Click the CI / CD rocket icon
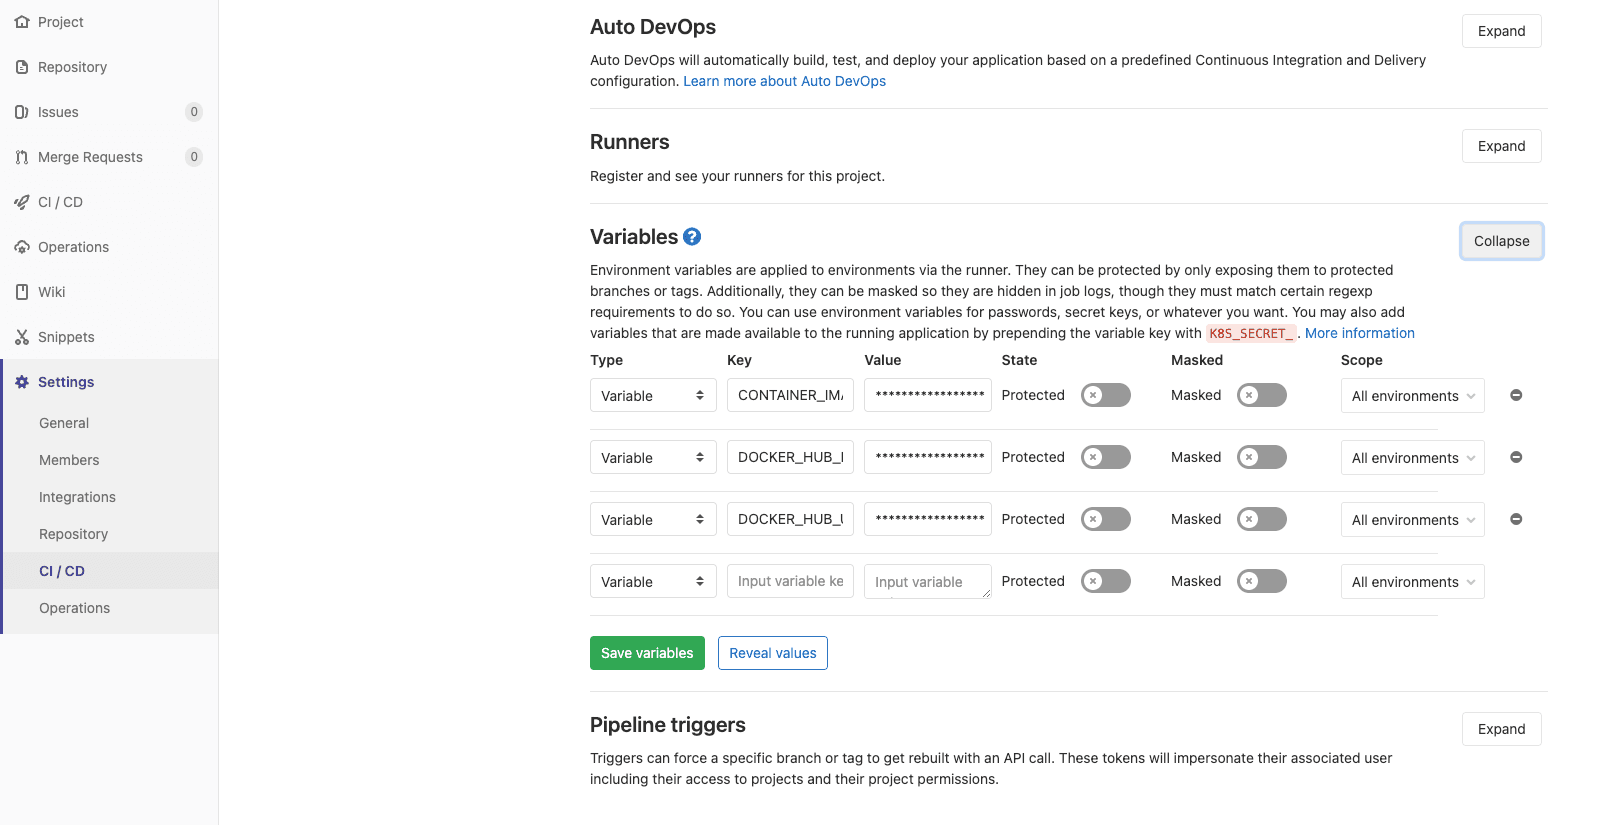 [22, 202]
